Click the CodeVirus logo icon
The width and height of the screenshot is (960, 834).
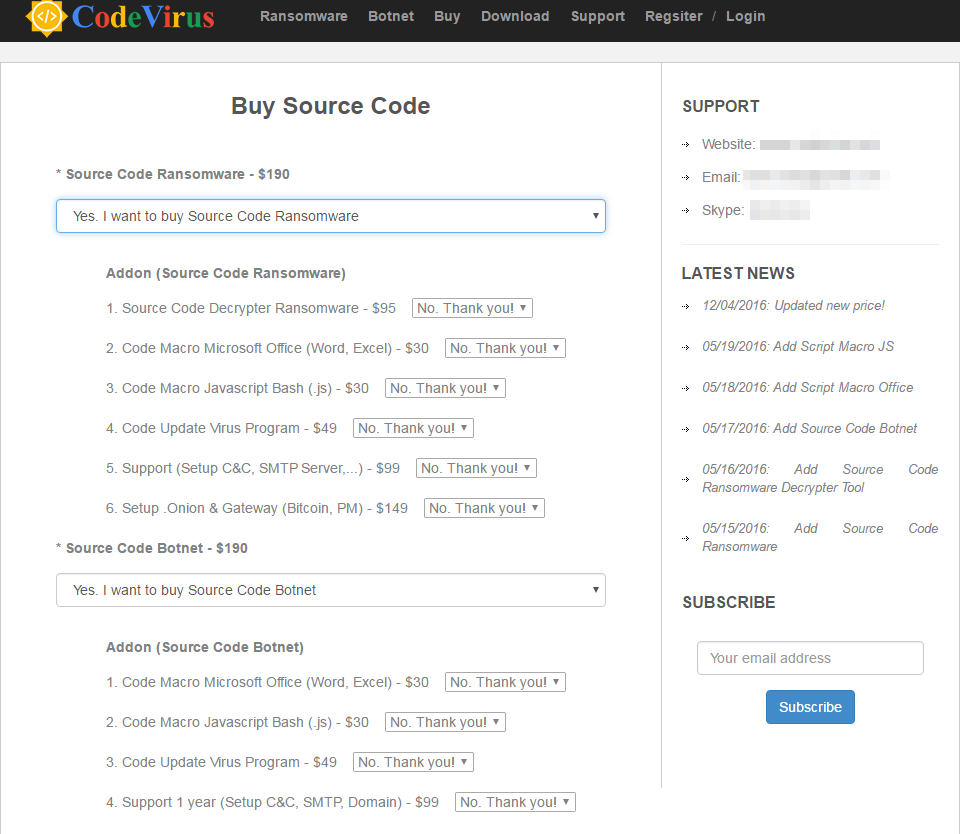(47, 17)
